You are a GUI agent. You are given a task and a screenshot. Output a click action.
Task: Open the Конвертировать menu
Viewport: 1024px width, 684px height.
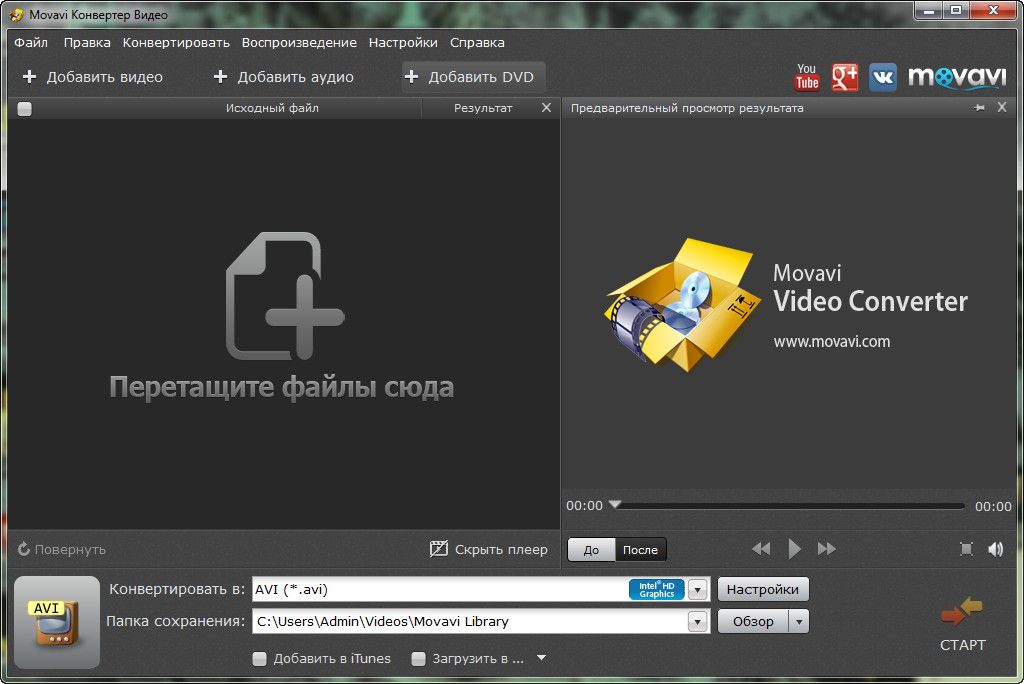tap(176, 43)
